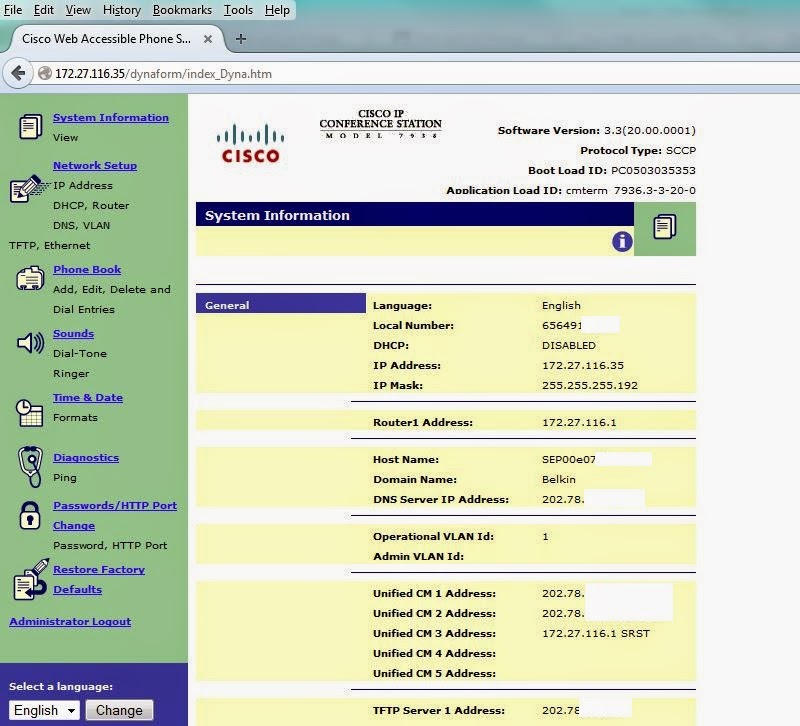This screenshot has width=800, height=726.
Task: Click the Unified CM 3 value 172.27.116.1 SRST
Action: click(596, 633)
